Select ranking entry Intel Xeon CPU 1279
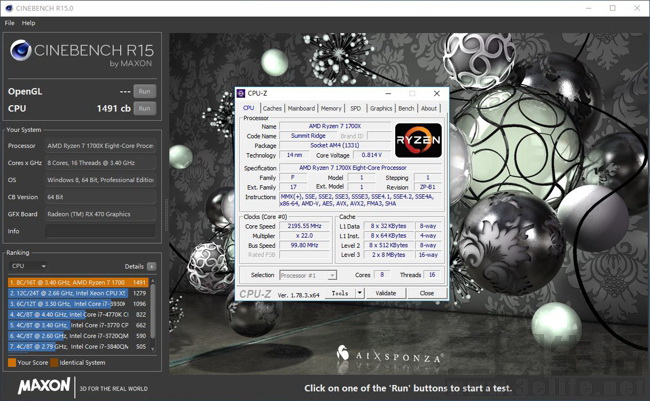 (x=78, y=293)
